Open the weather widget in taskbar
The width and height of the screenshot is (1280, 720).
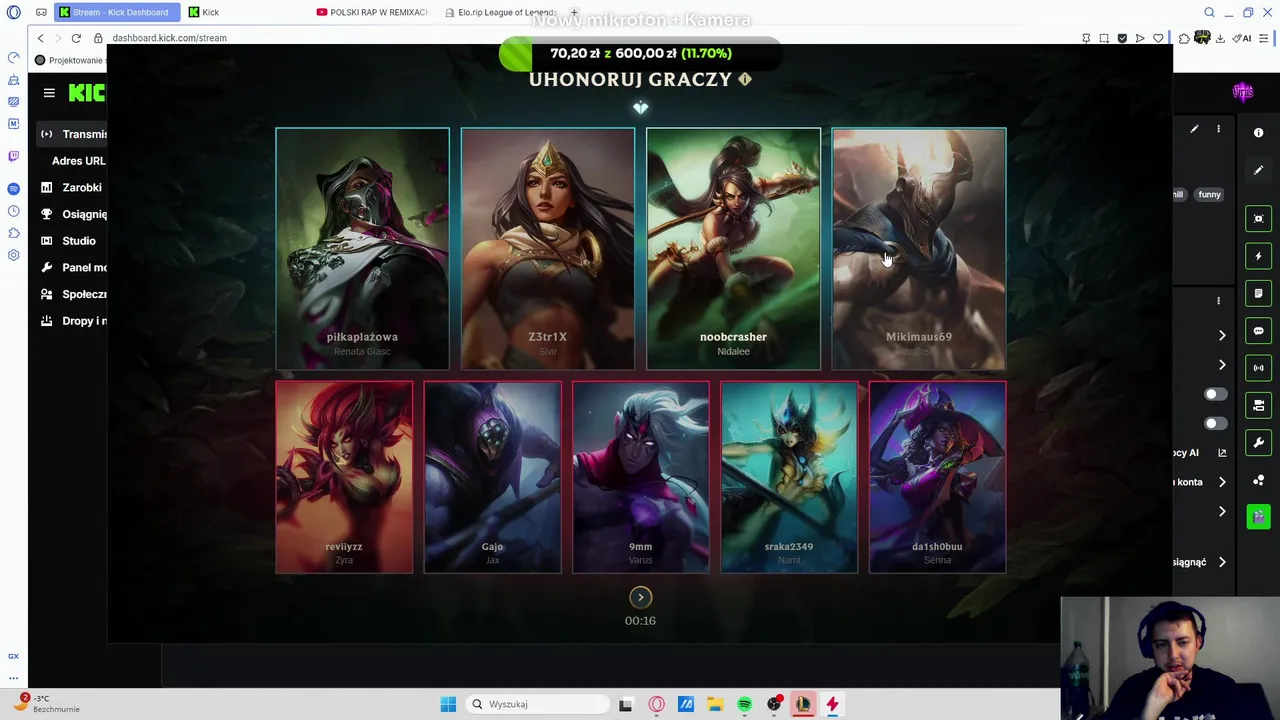point(48,704)
